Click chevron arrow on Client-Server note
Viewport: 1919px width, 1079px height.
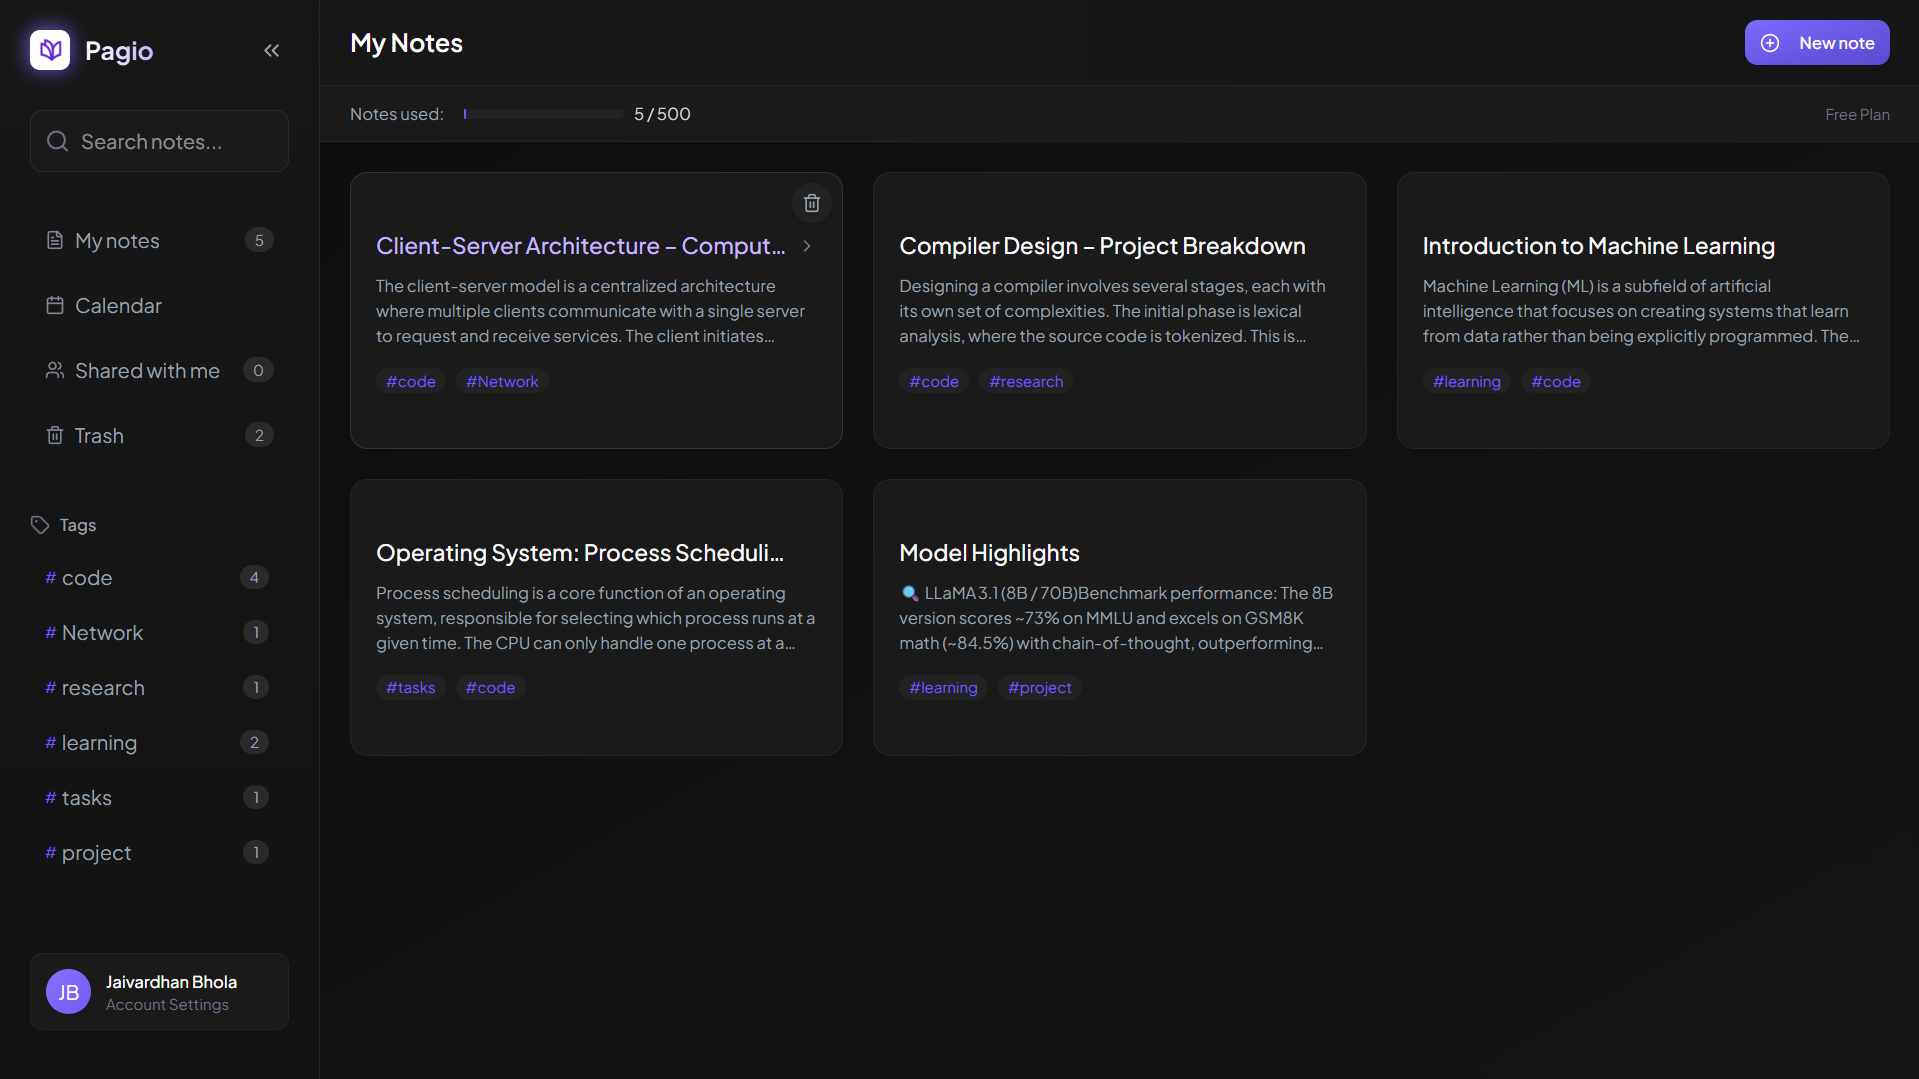807,246
